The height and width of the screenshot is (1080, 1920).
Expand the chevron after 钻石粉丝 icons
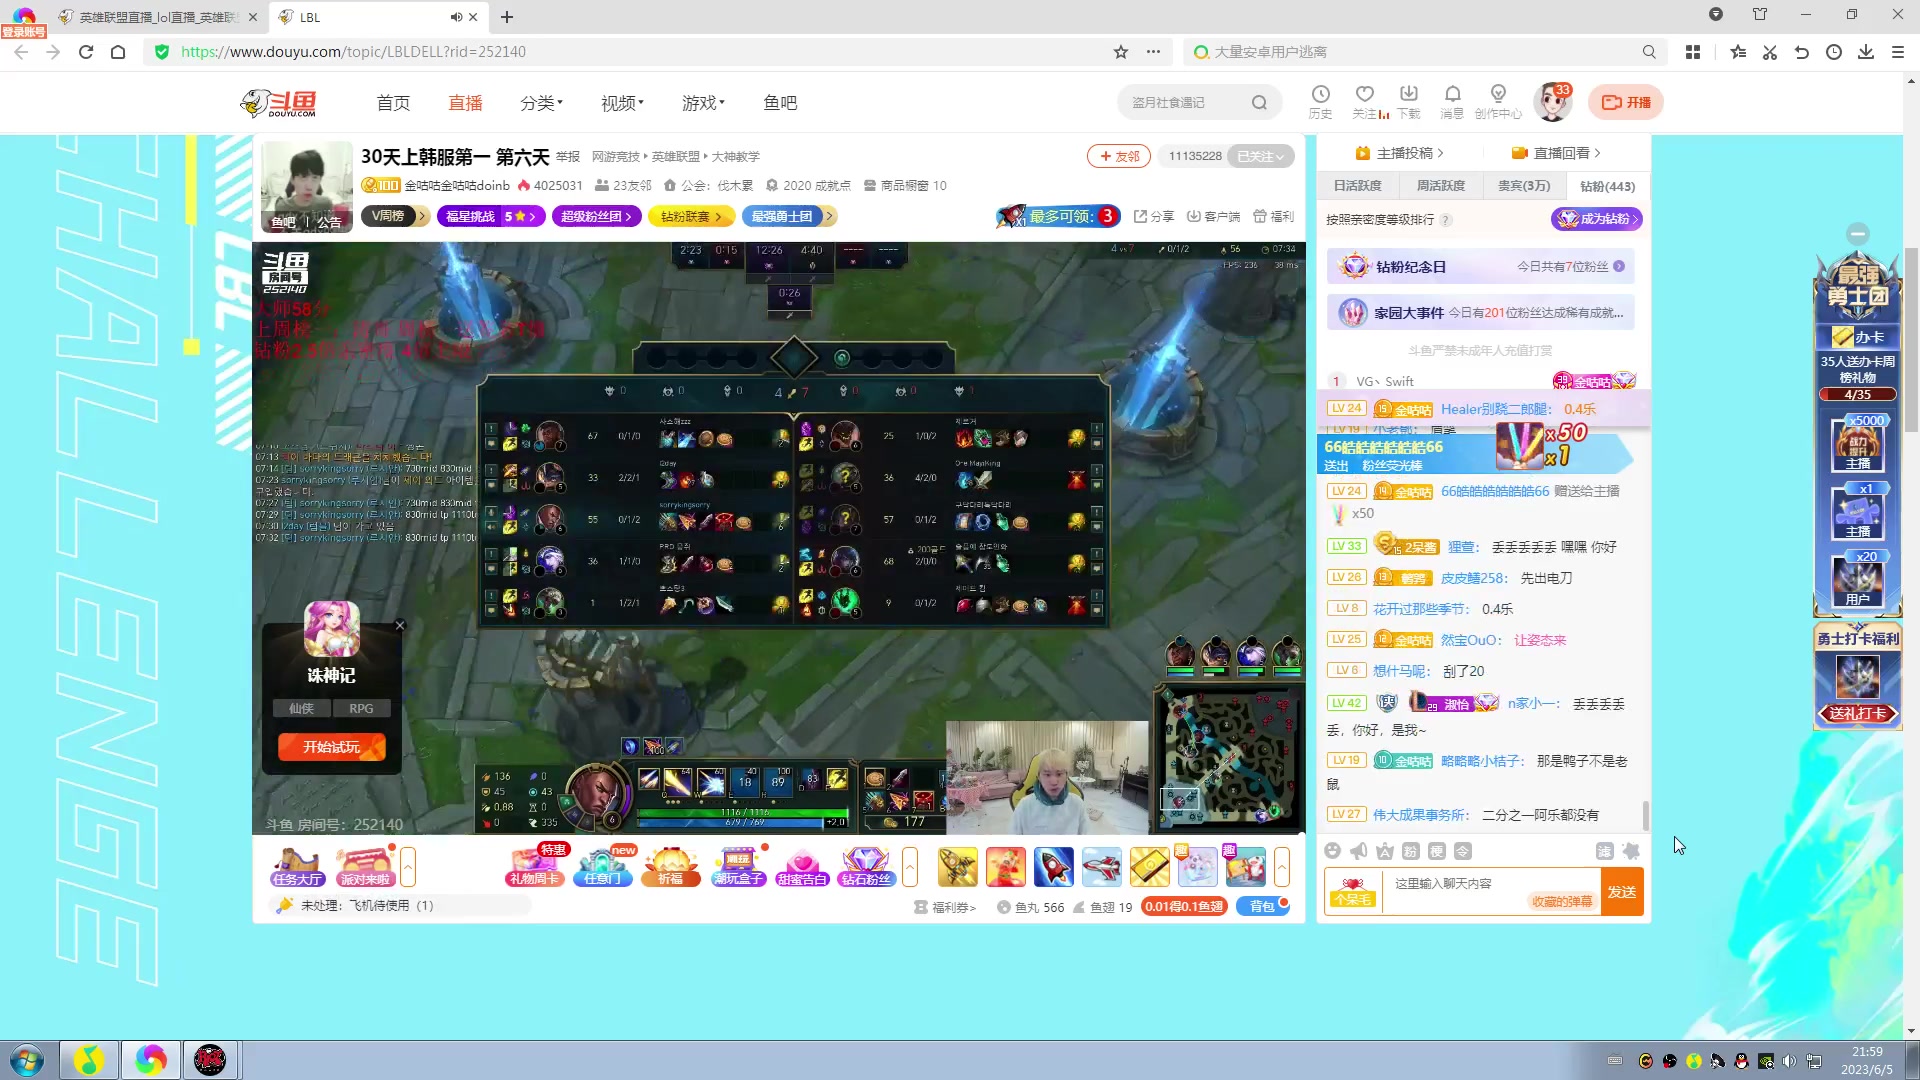pos(909,866)
